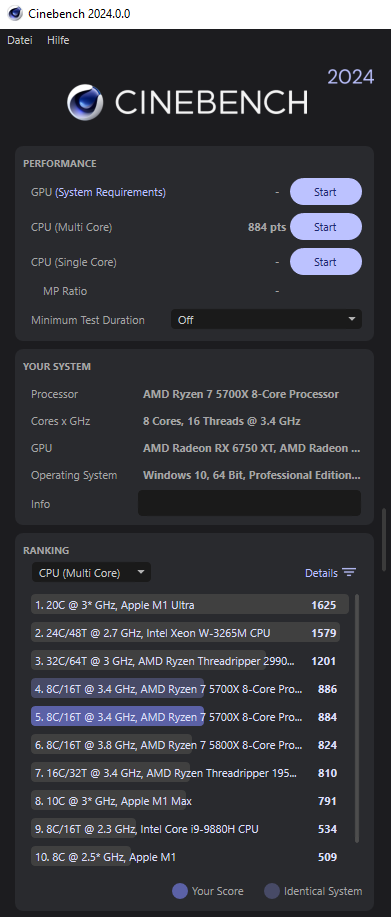Click the Cinebench sphere logo icon
This screenshot has height=917, width=391.
85,103
